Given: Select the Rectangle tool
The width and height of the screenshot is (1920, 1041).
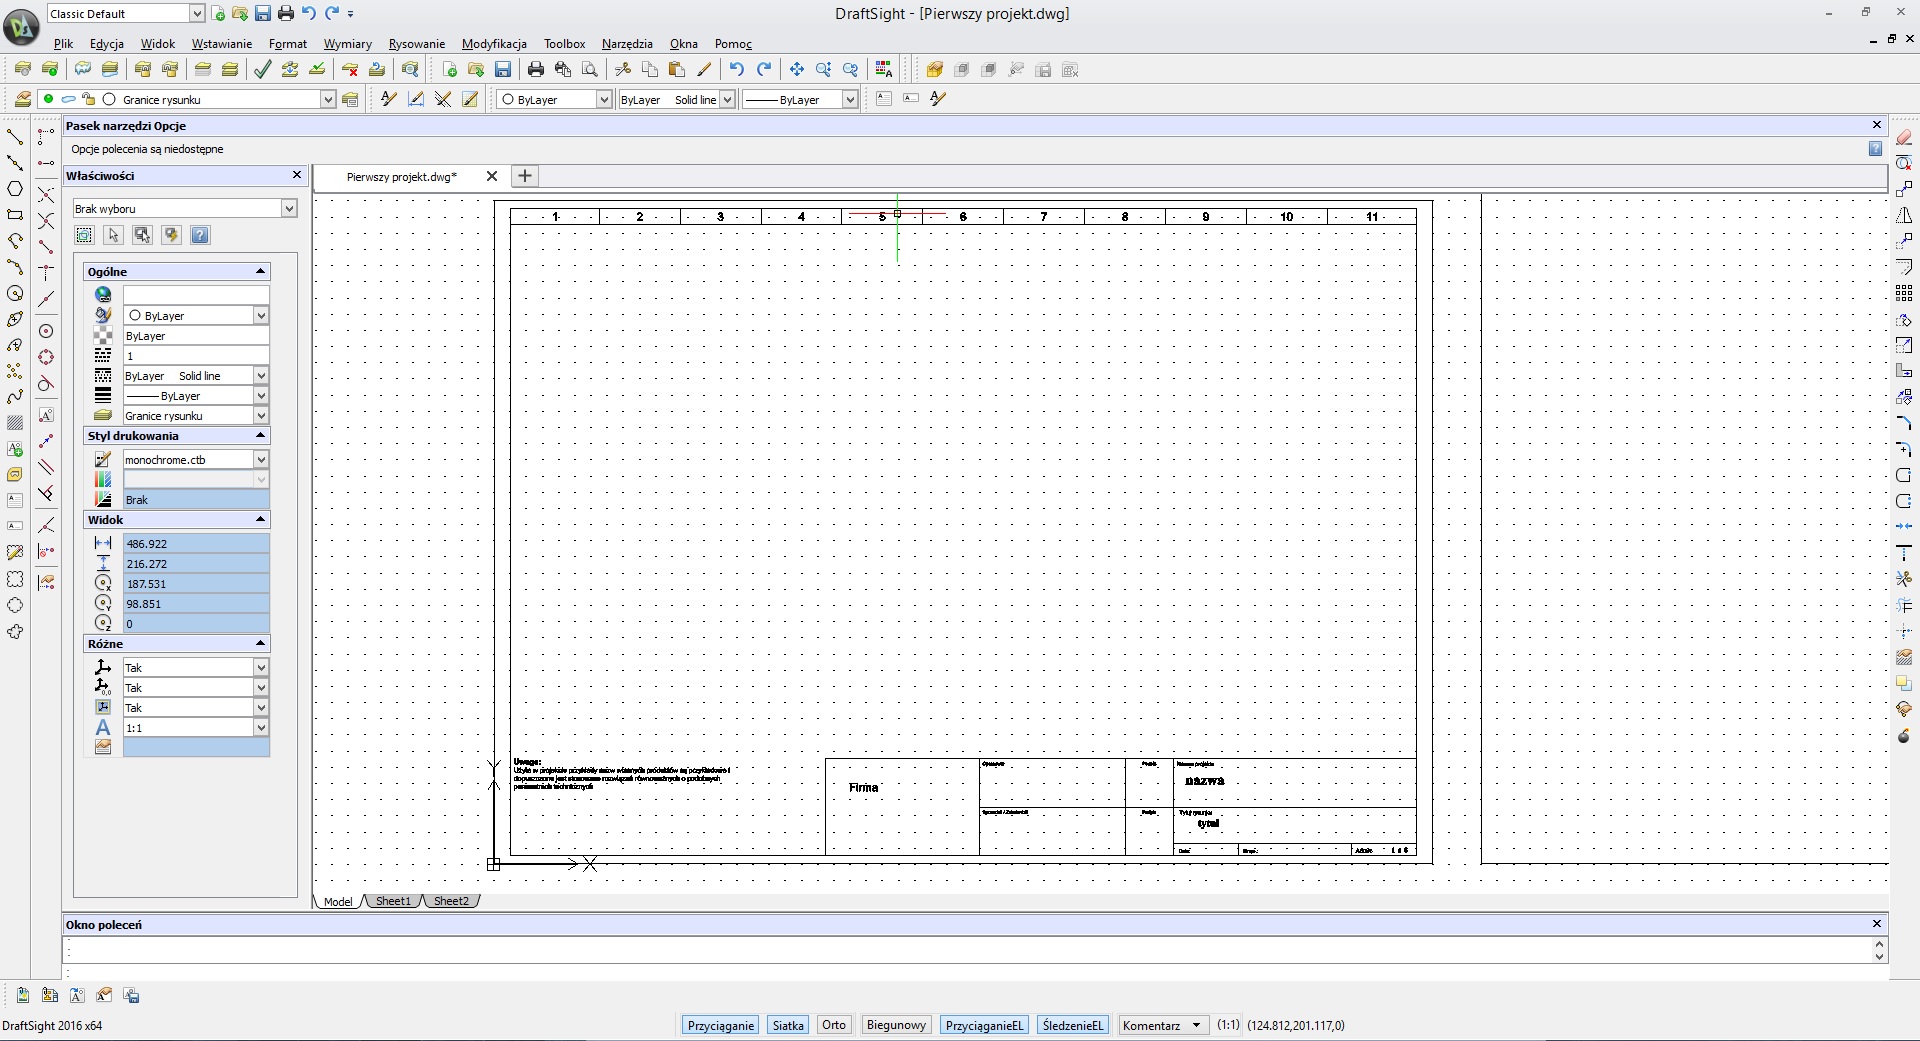Looking at the screenshot, I should (15, 214).
